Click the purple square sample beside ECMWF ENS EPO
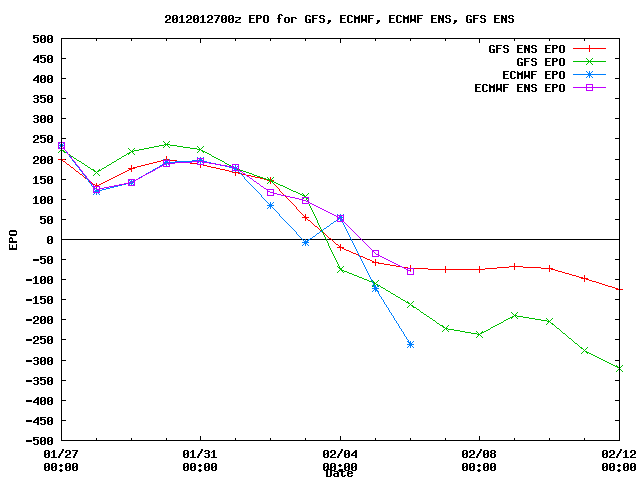The width and height of the screenshot is (640, 480). (x=589, y=88)
